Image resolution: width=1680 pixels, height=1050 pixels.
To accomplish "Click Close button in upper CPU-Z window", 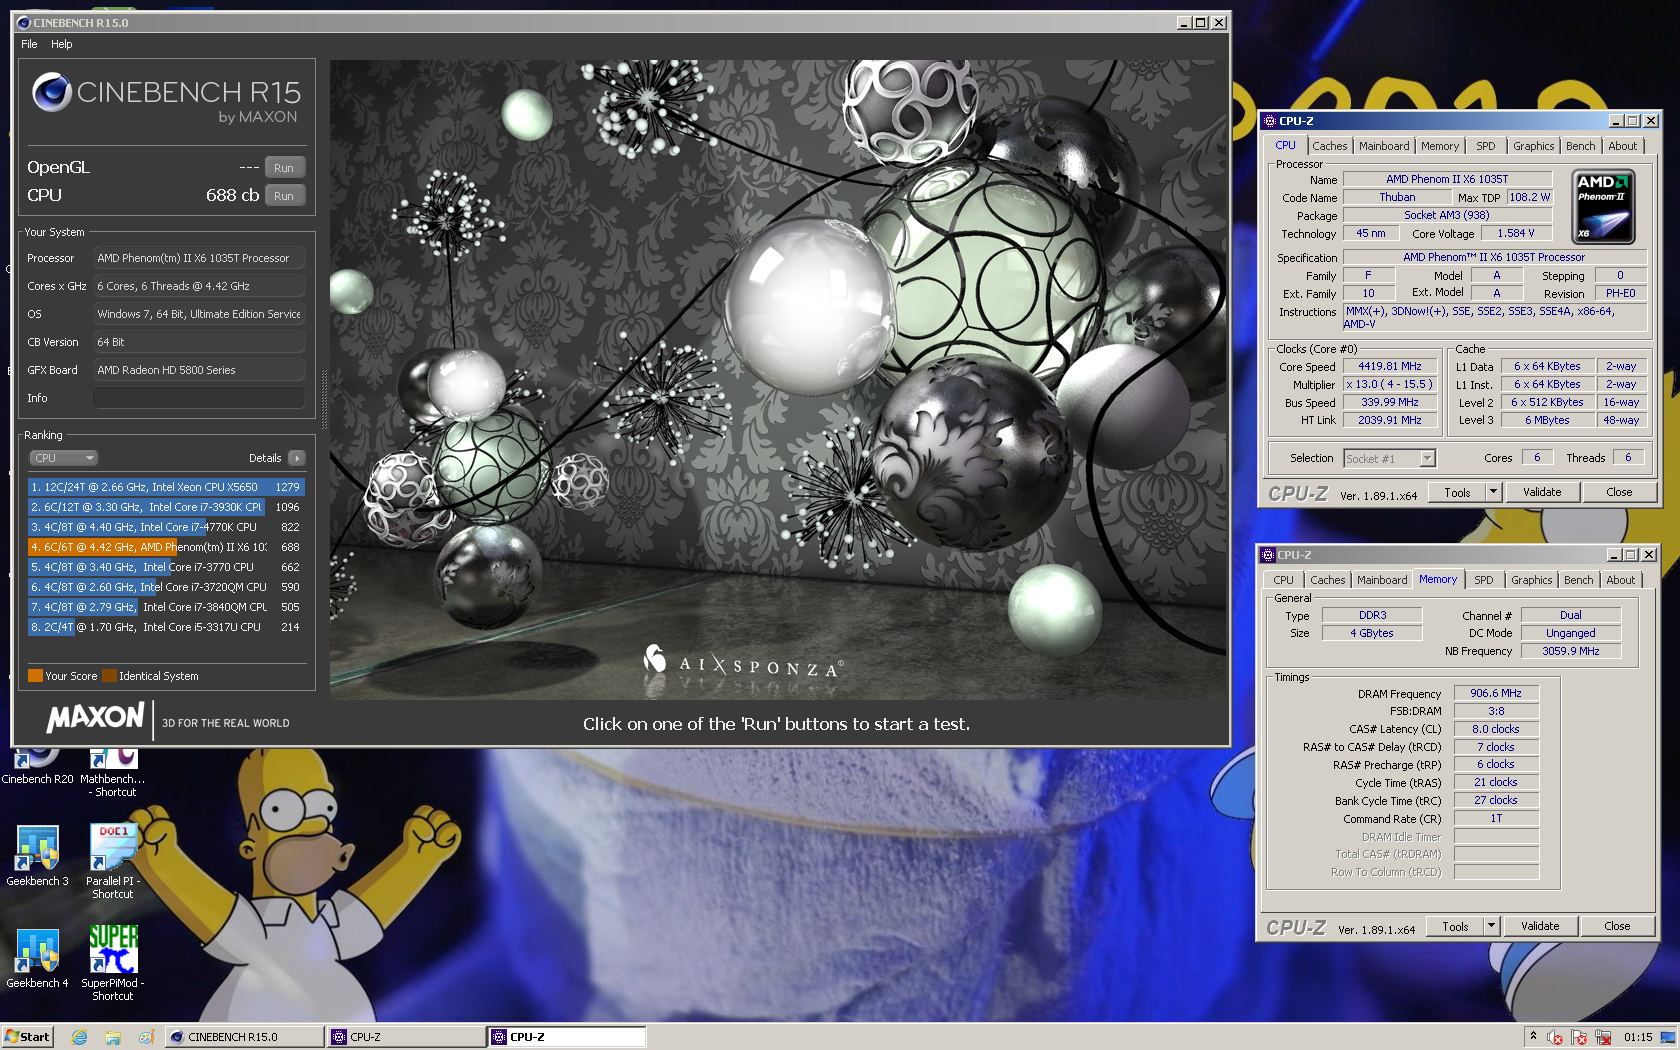I will [x=1619, y=492].
